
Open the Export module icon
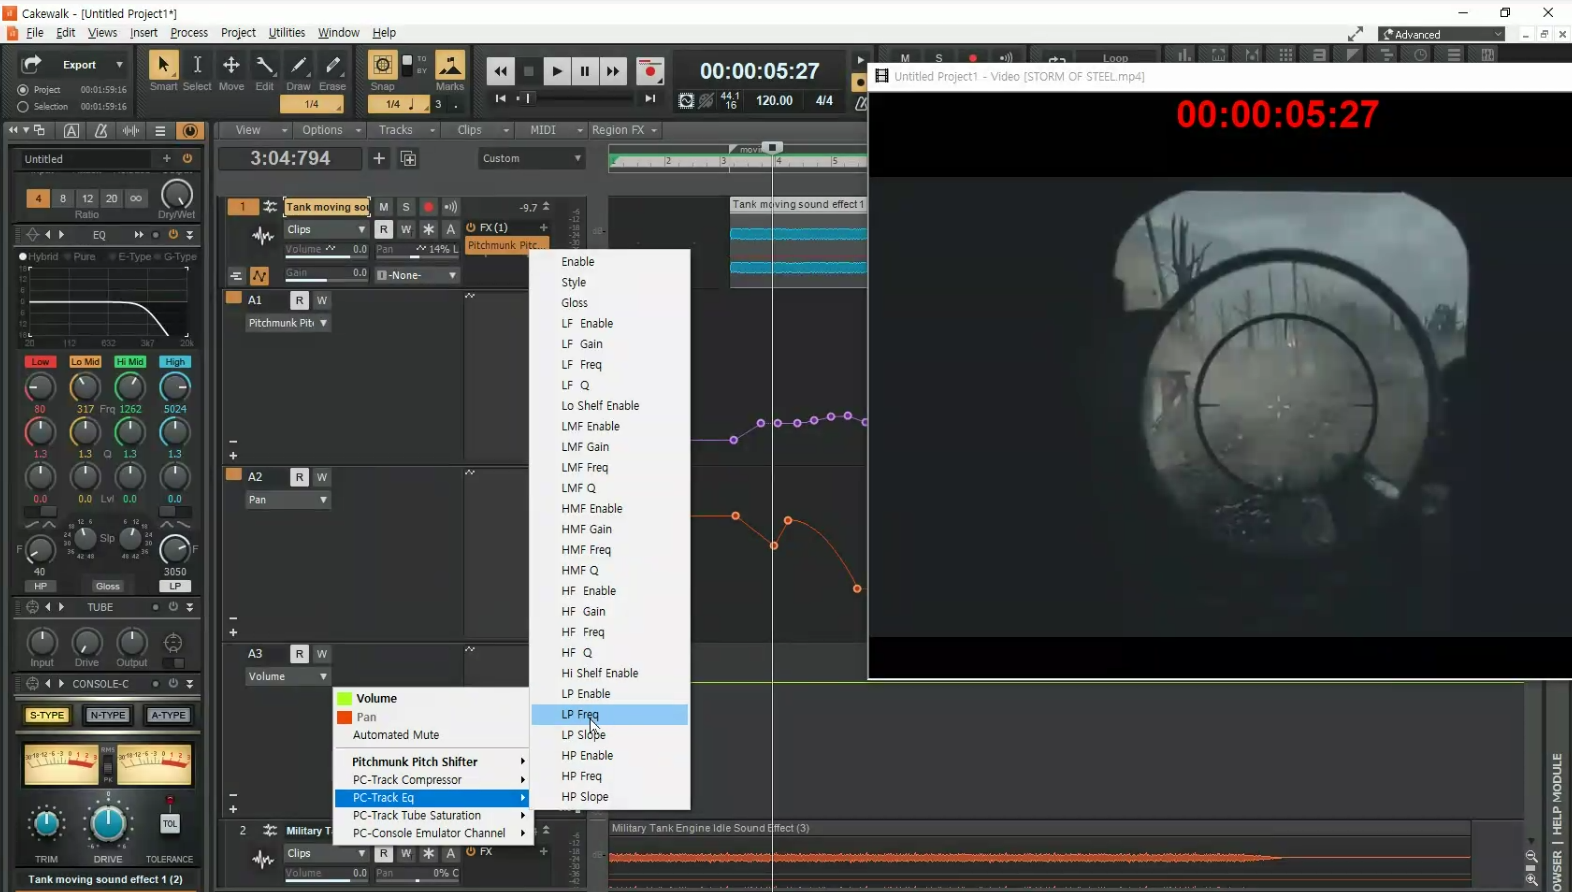(32, 65)
